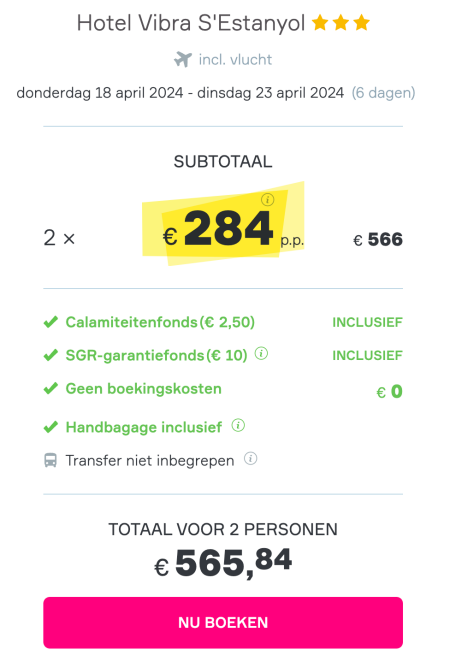Click the checkmark beside Geen boekingskosten
Viewport: 450px width, 661px height.
pos(51,388)
